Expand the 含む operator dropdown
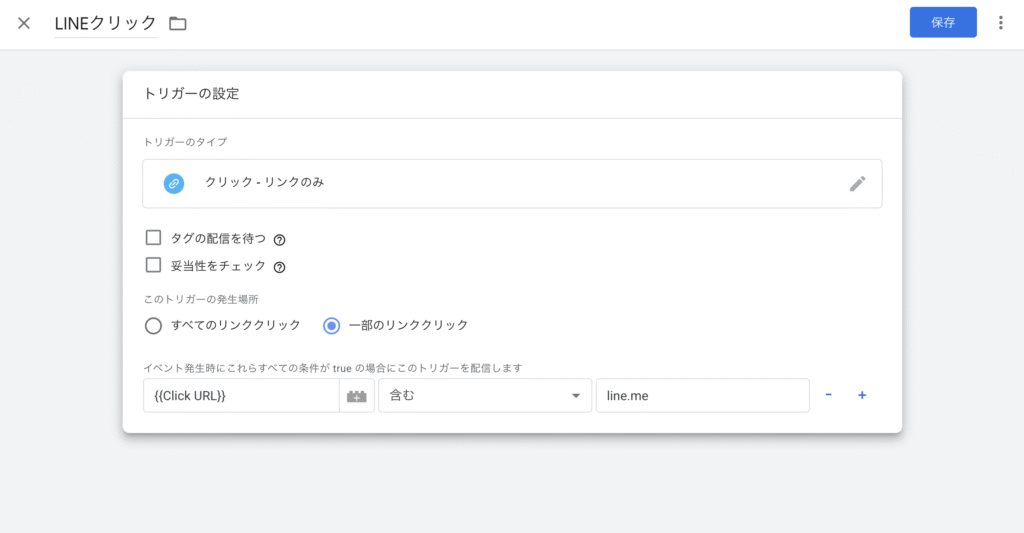This screenshot has width=1024, height=533. 484,396
